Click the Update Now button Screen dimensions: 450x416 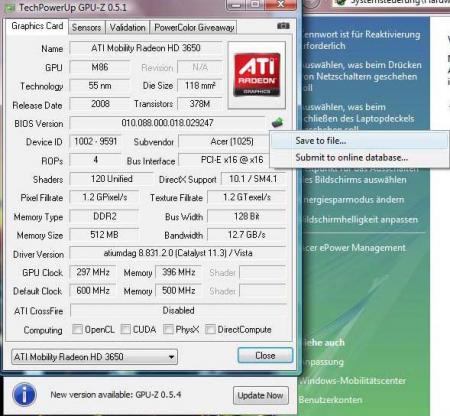coord(261,396)
